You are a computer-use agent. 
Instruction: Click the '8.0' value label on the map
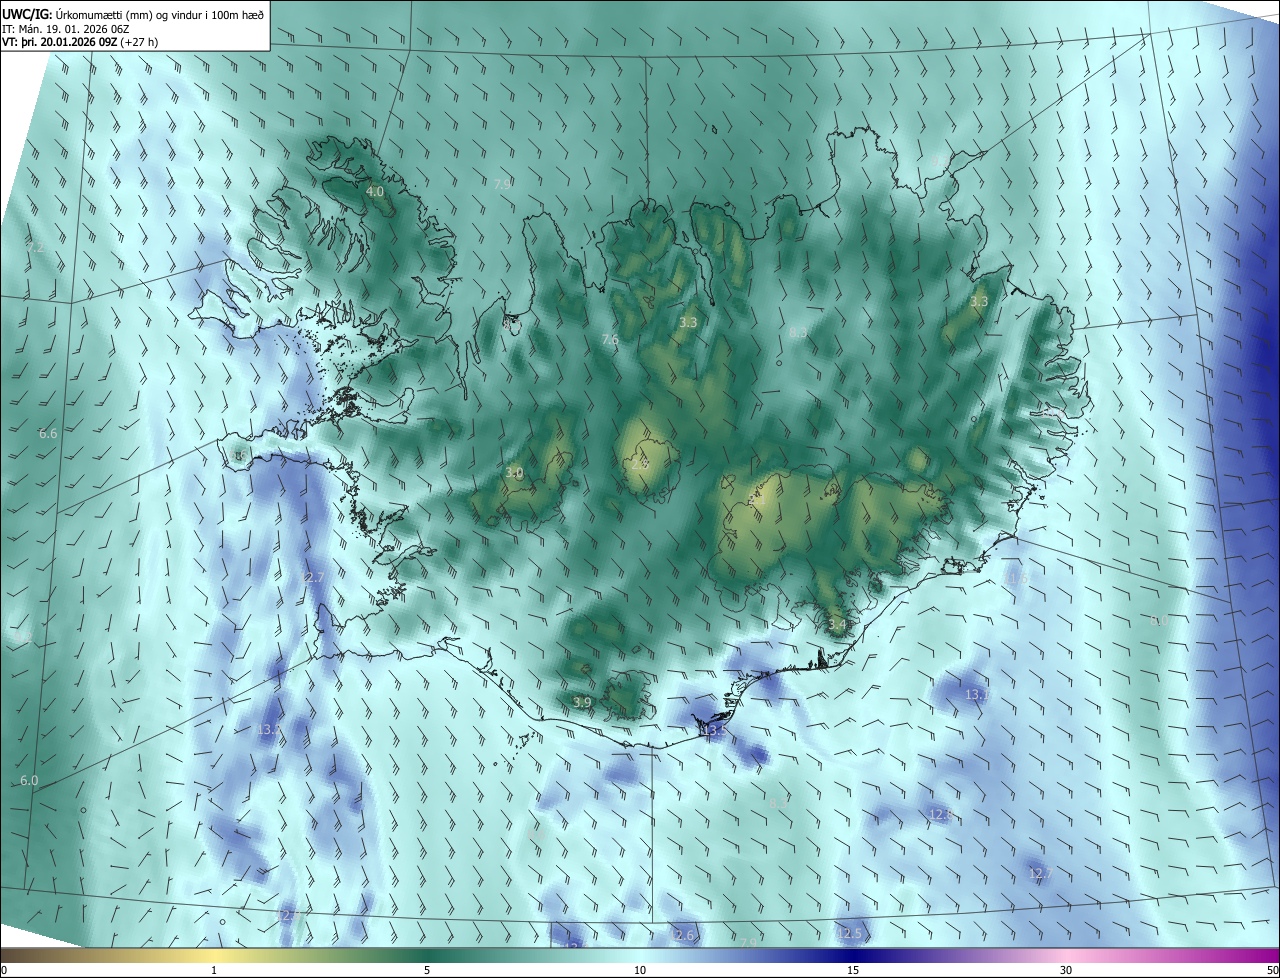pos(1158,621)
